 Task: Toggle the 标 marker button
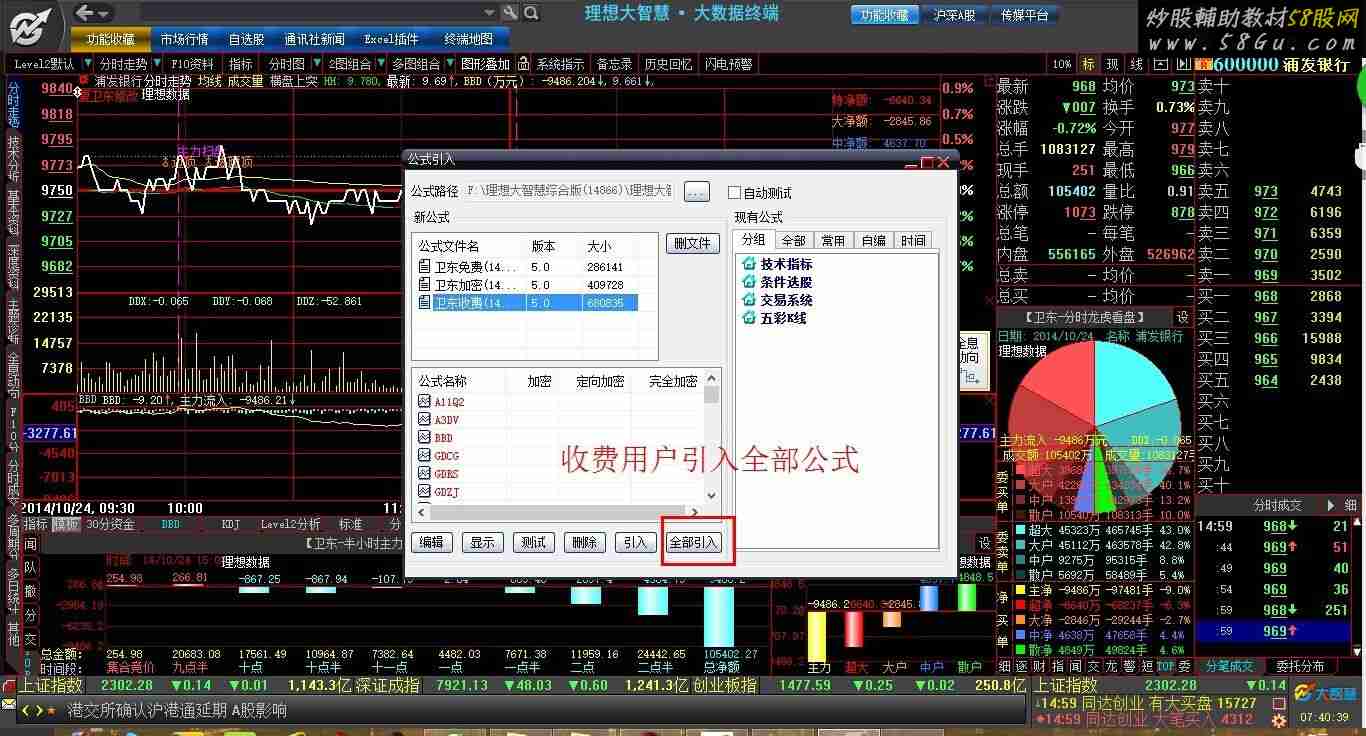click(x=1088, y=64)
